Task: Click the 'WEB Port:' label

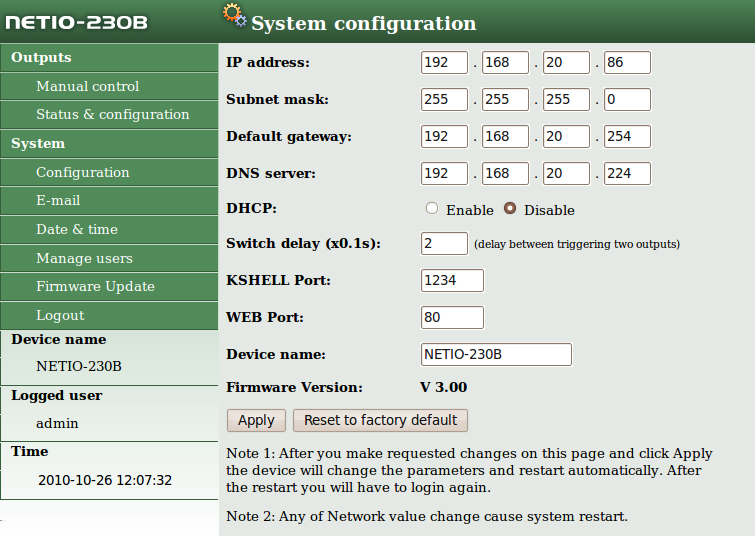Action: pyautogui.click(x=265, y=317)
